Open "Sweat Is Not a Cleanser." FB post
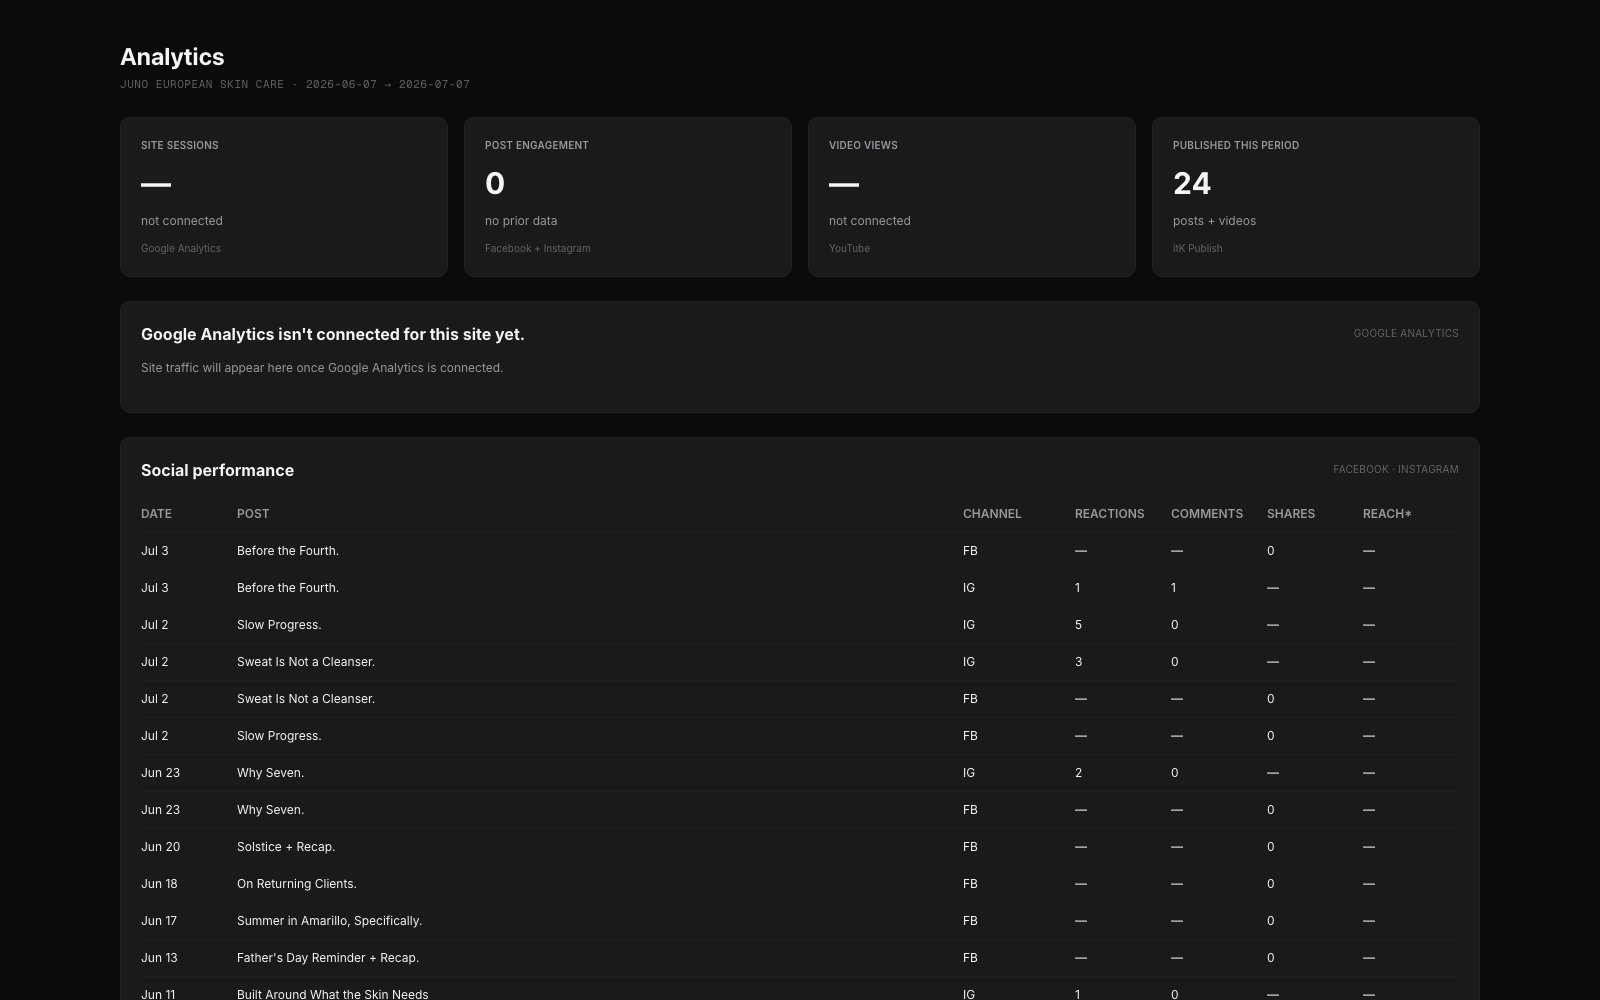This screenshot has width=1600, height=1000. (x=306, y=699)
